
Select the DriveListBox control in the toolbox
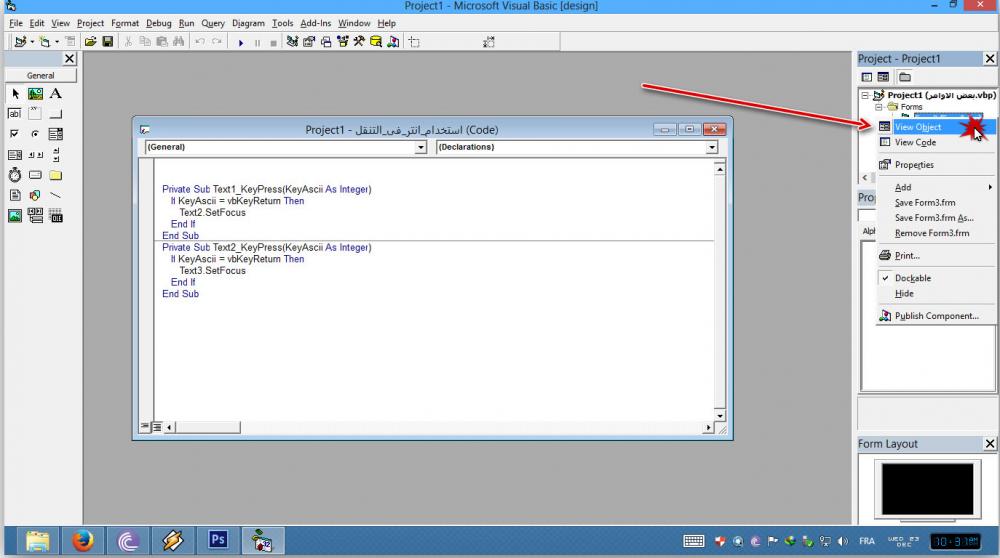coord(35,175)
